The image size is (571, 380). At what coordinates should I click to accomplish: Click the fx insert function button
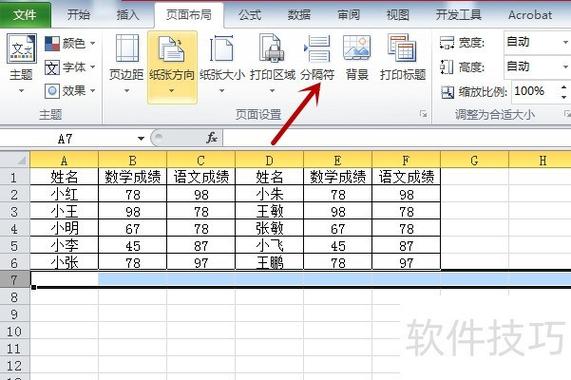(212, 138)
